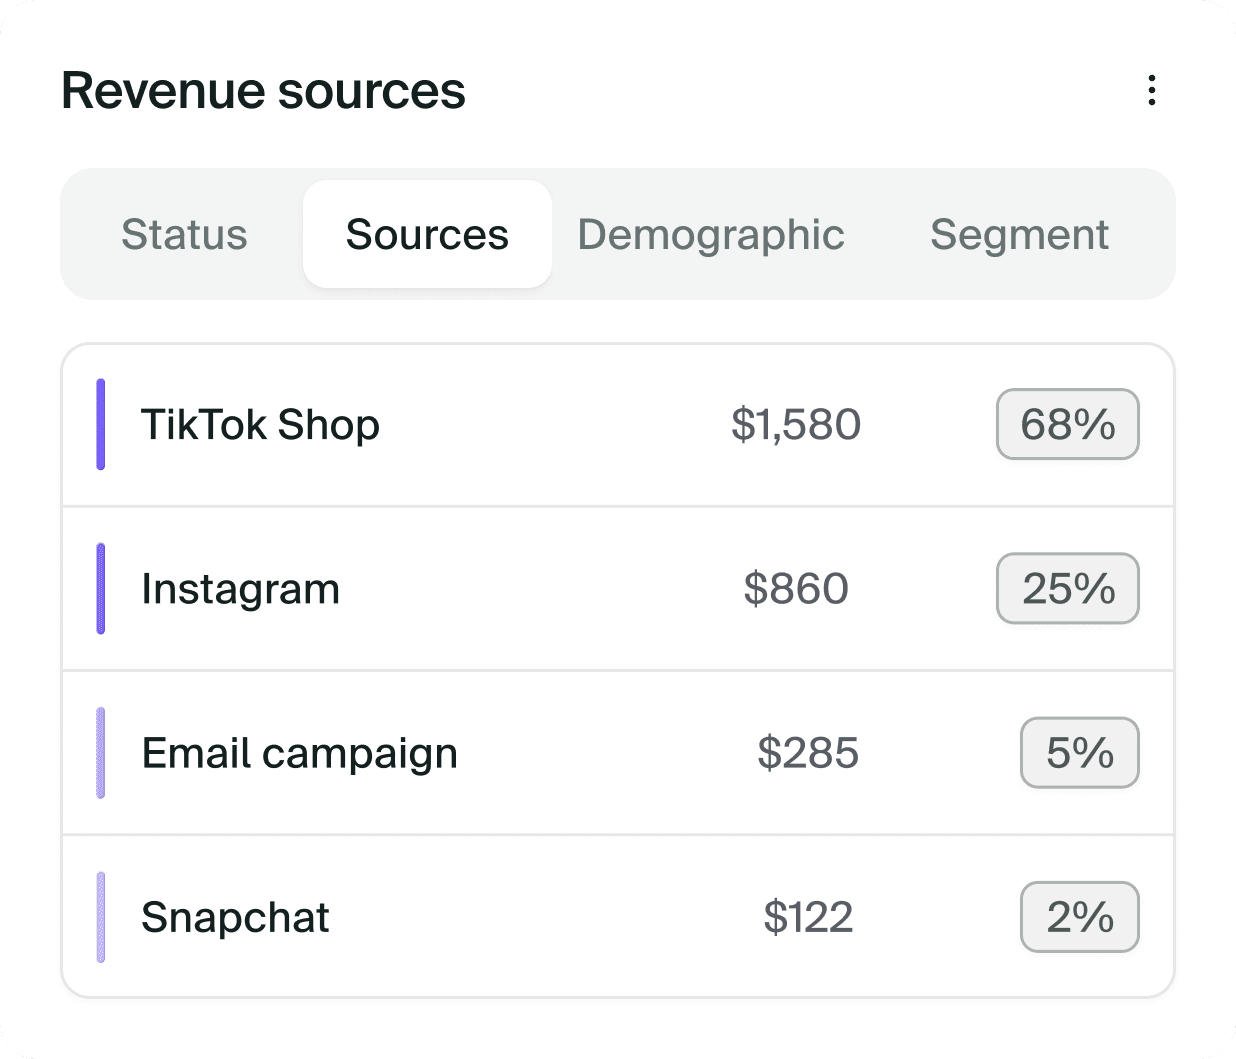
Task: Select the Snapchat source label
Action: click(235, 917)
